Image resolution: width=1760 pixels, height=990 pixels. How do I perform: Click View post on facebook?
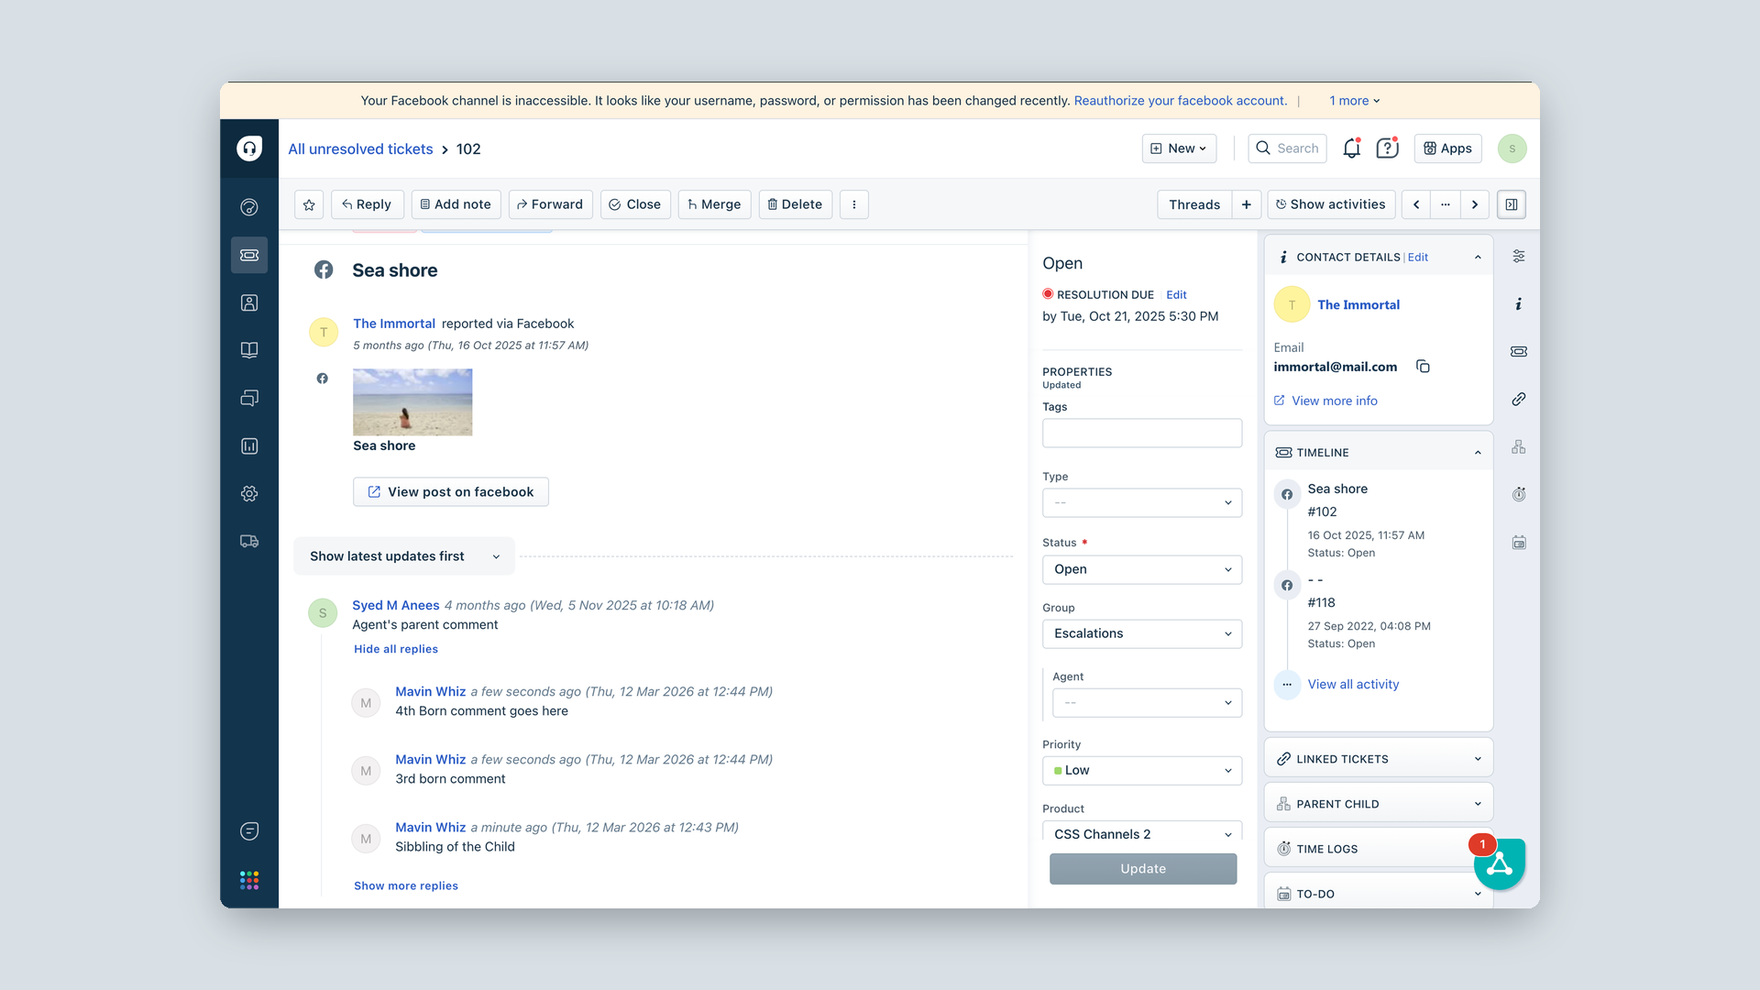[451, 492]
